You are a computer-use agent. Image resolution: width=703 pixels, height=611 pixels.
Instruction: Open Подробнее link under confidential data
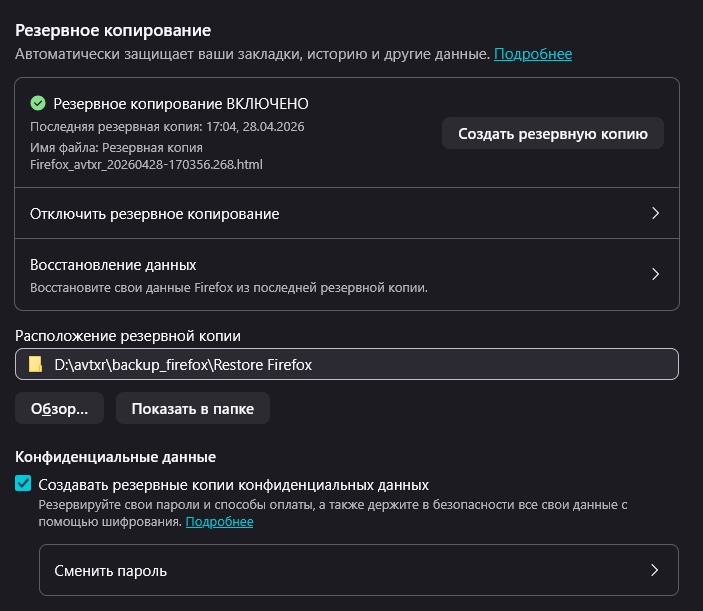pyautogui.click(x=219, y=522)
